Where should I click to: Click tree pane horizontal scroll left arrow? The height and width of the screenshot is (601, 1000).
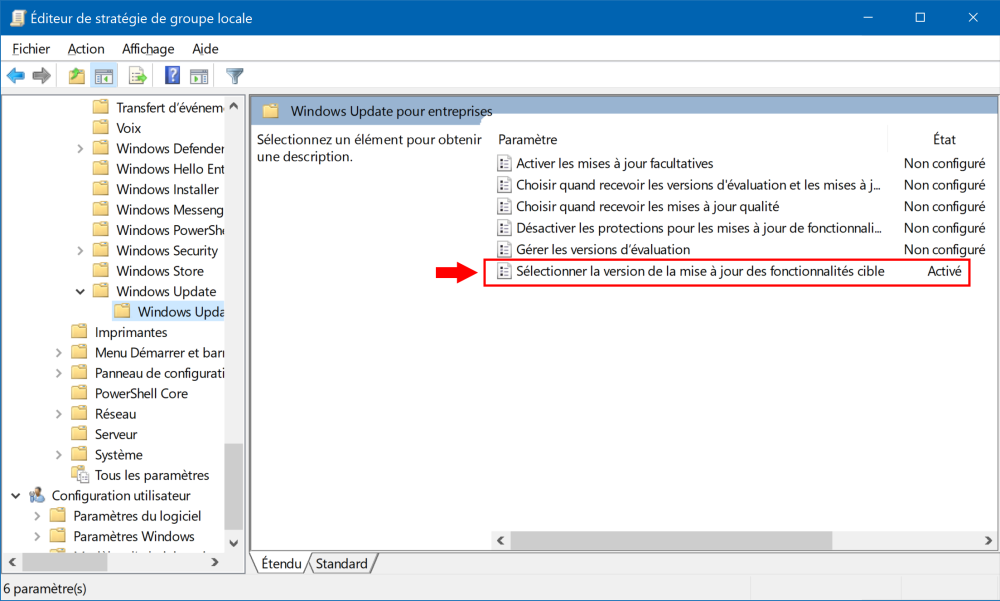tap(12, 562)
